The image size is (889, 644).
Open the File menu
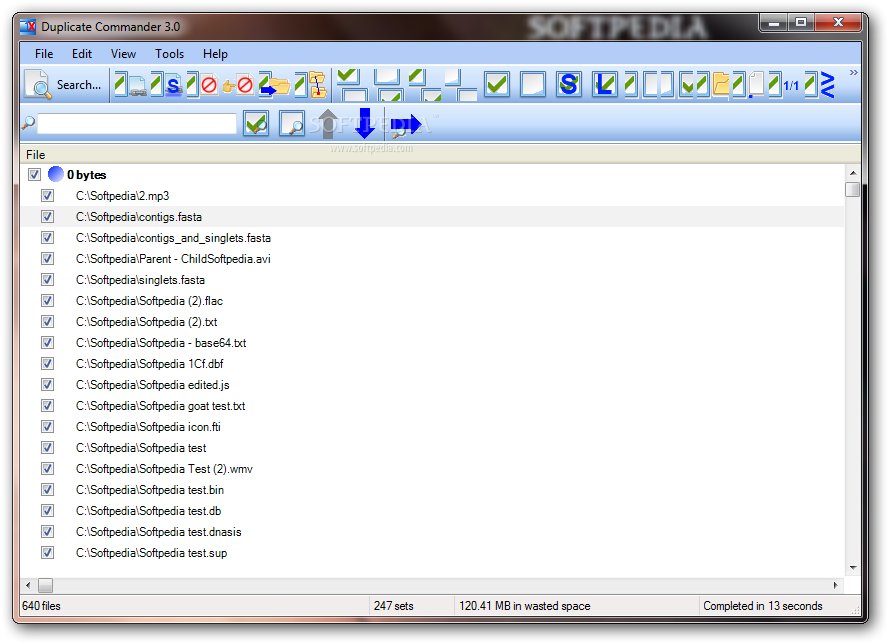[44, 54]
